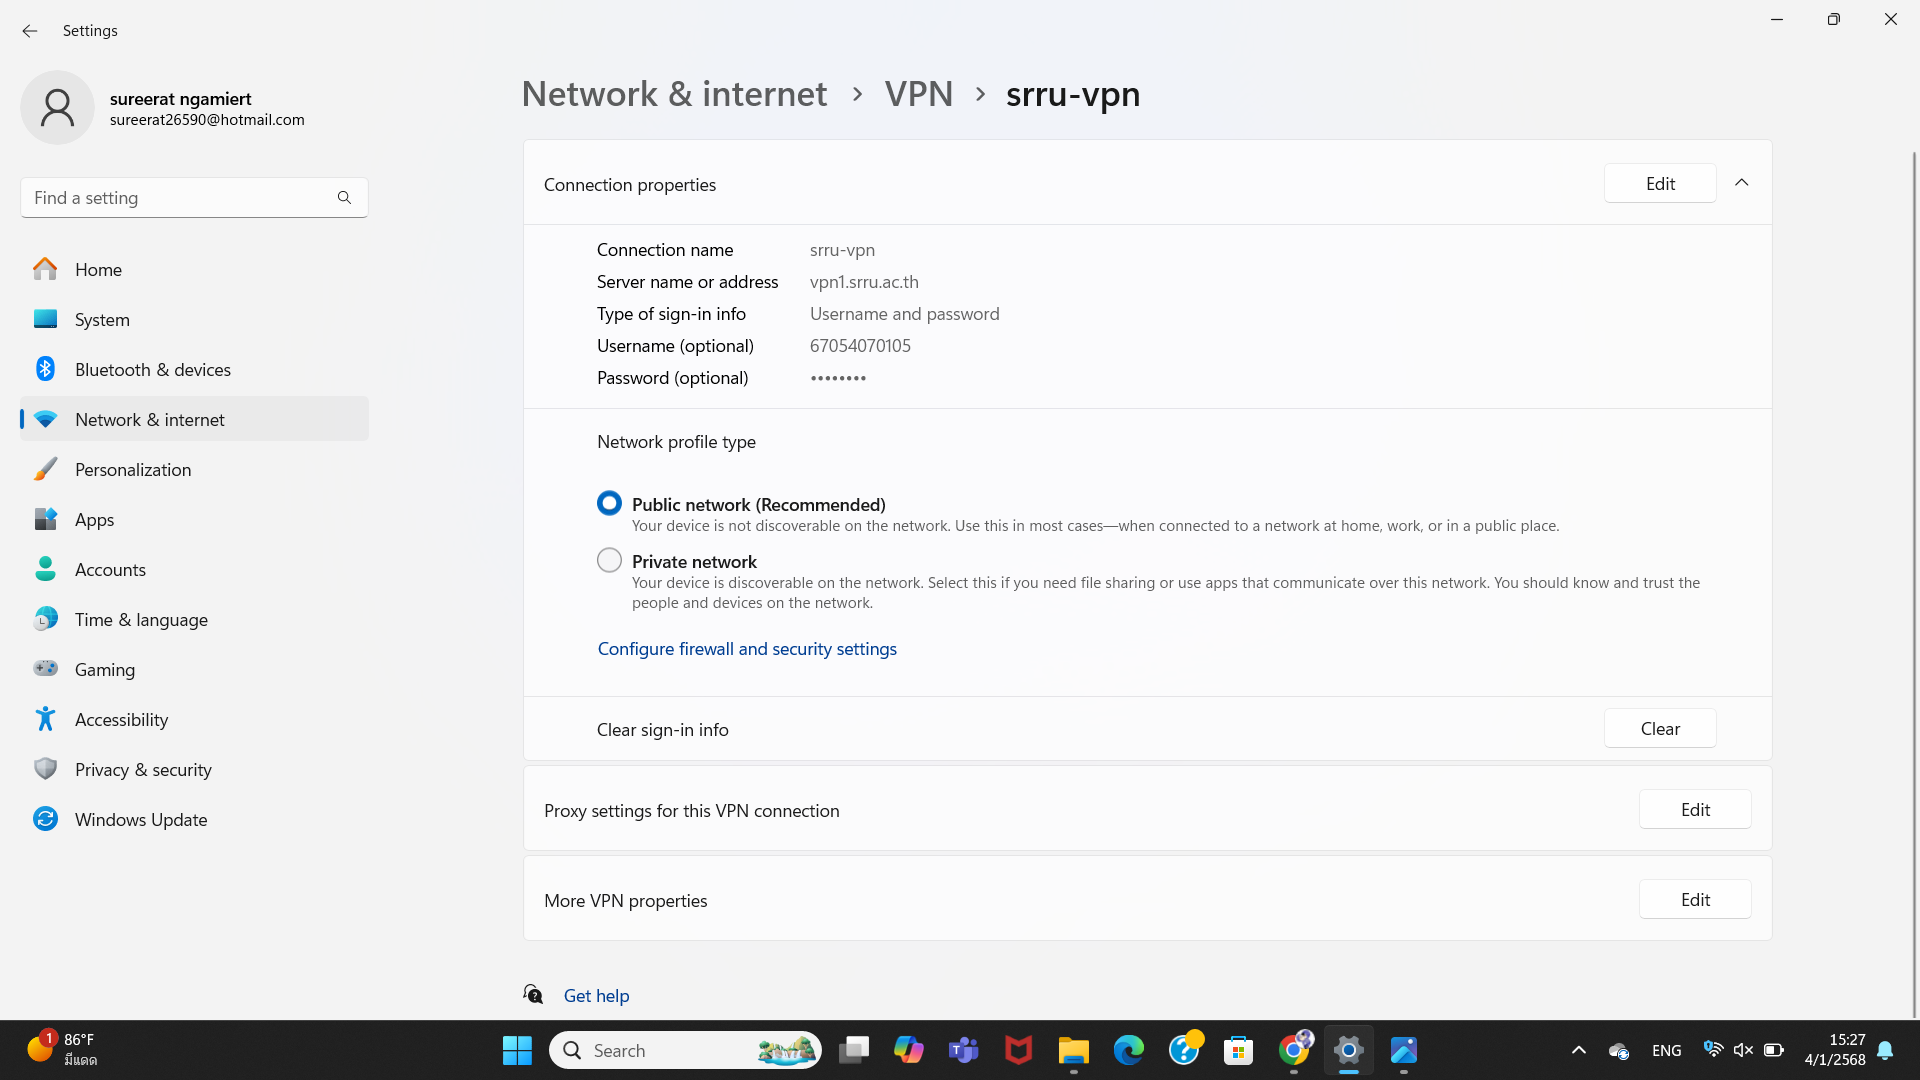Click Configure firewall and security settings

[747, 648]
